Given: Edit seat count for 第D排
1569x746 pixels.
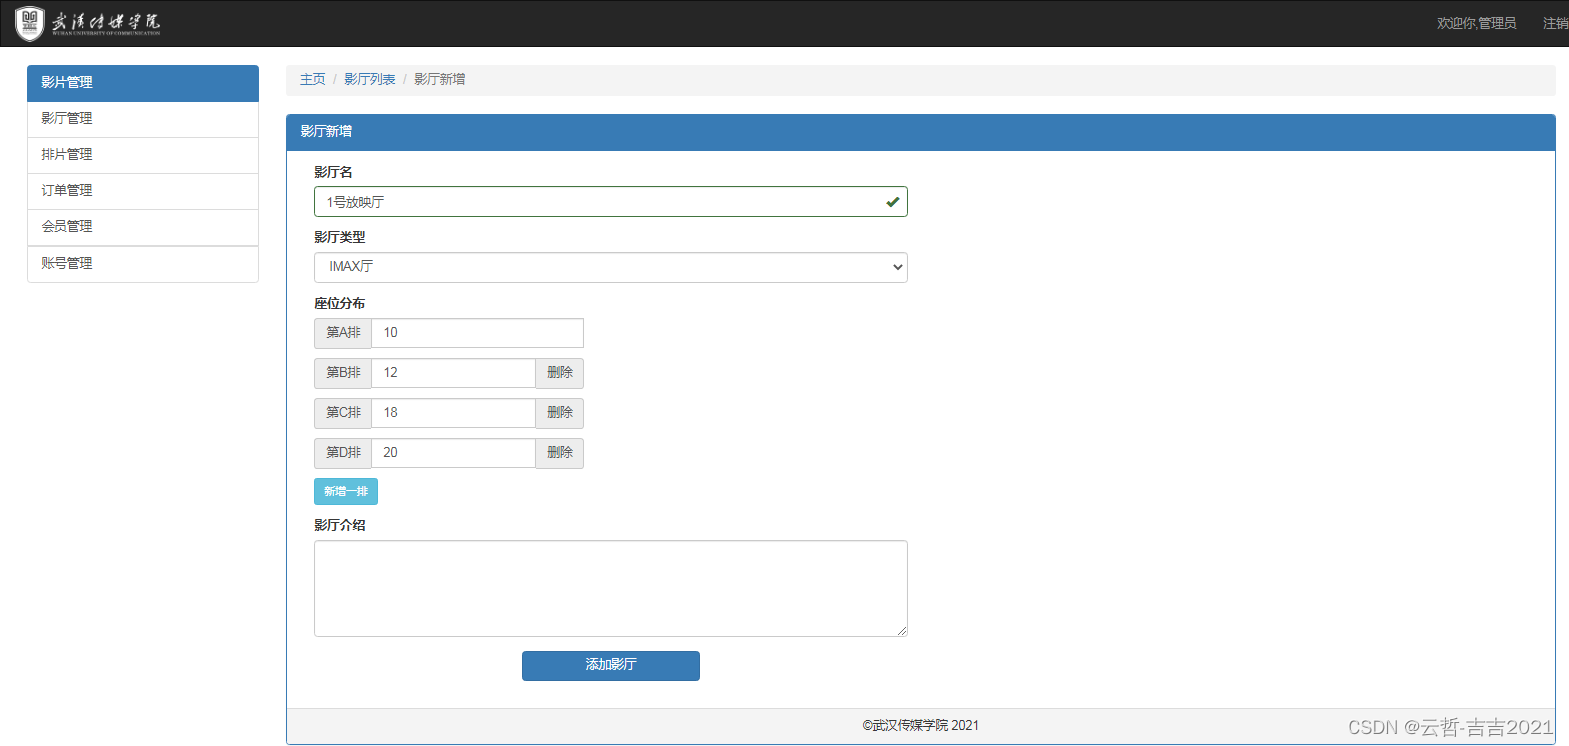Looking at the screenshot, I should click(x=453, y=453).
